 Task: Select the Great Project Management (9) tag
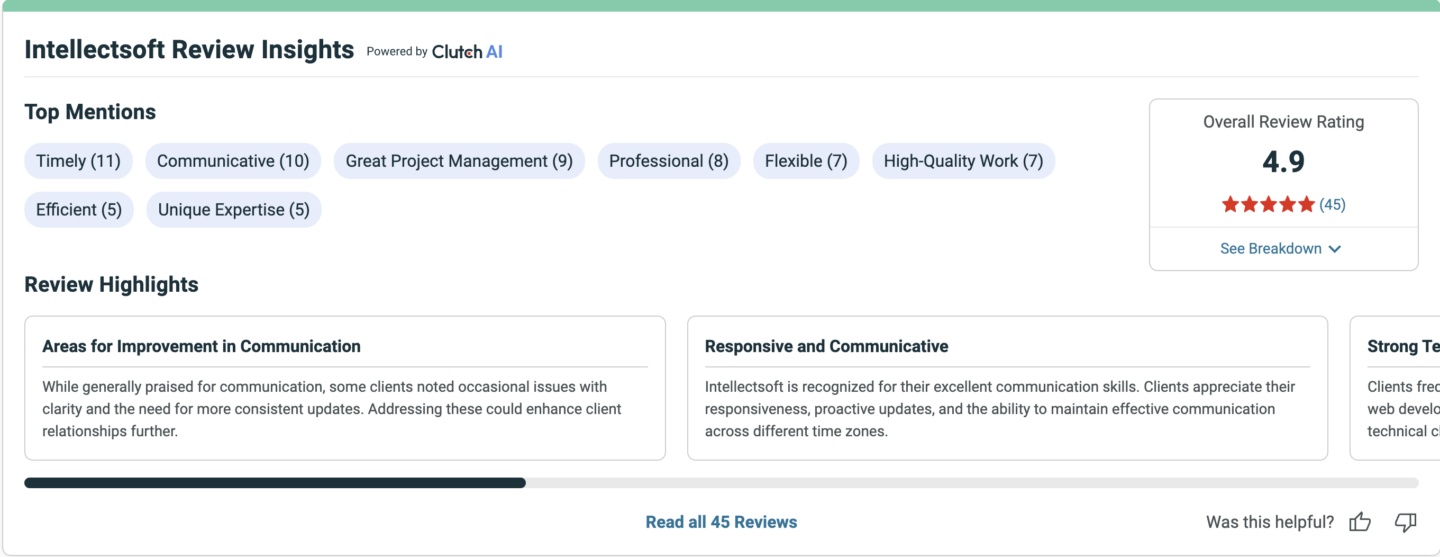[459, 161]
